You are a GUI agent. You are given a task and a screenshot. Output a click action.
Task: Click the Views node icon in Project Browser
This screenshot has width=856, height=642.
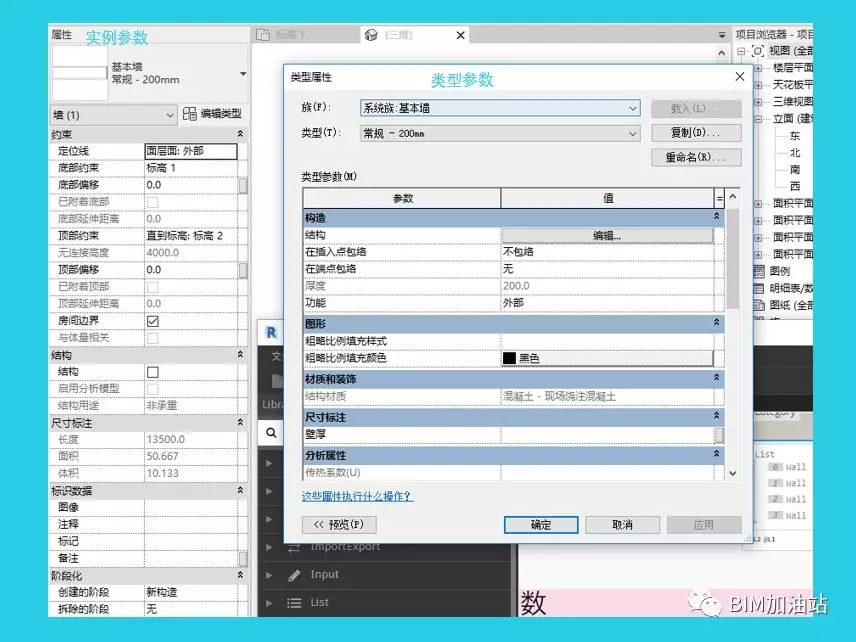(x=758, y=51)
